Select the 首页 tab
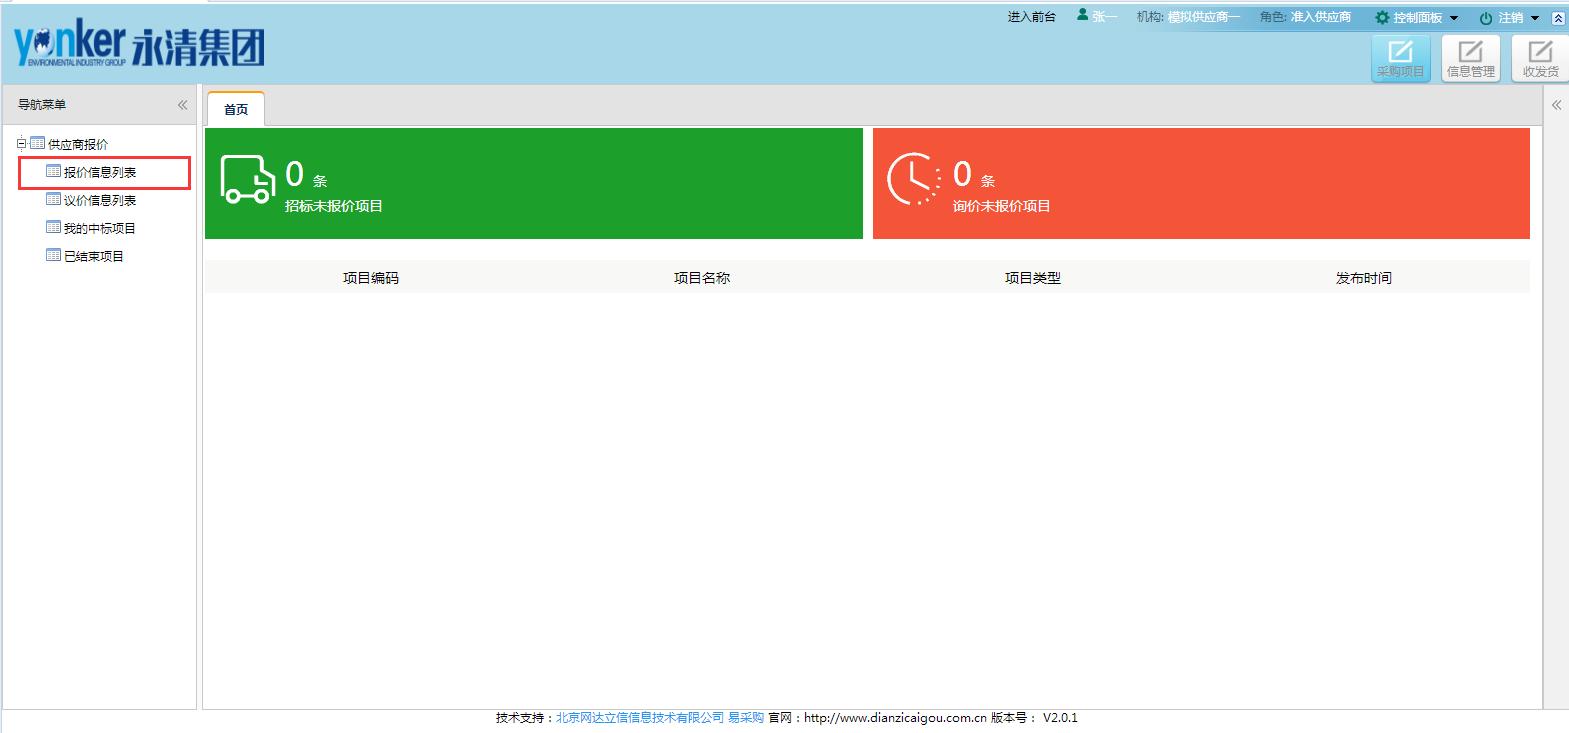1569x733 pixels. [236, 110]
